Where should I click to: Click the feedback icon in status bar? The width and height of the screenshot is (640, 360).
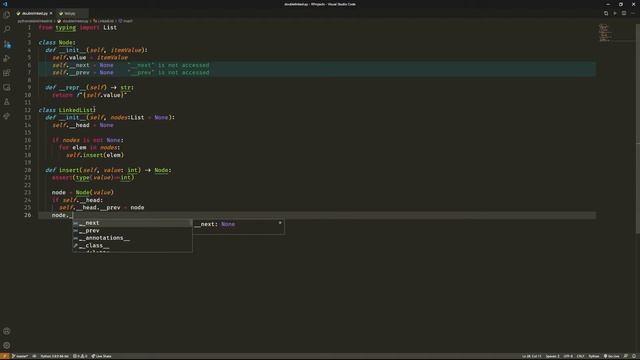coord(626,356)
